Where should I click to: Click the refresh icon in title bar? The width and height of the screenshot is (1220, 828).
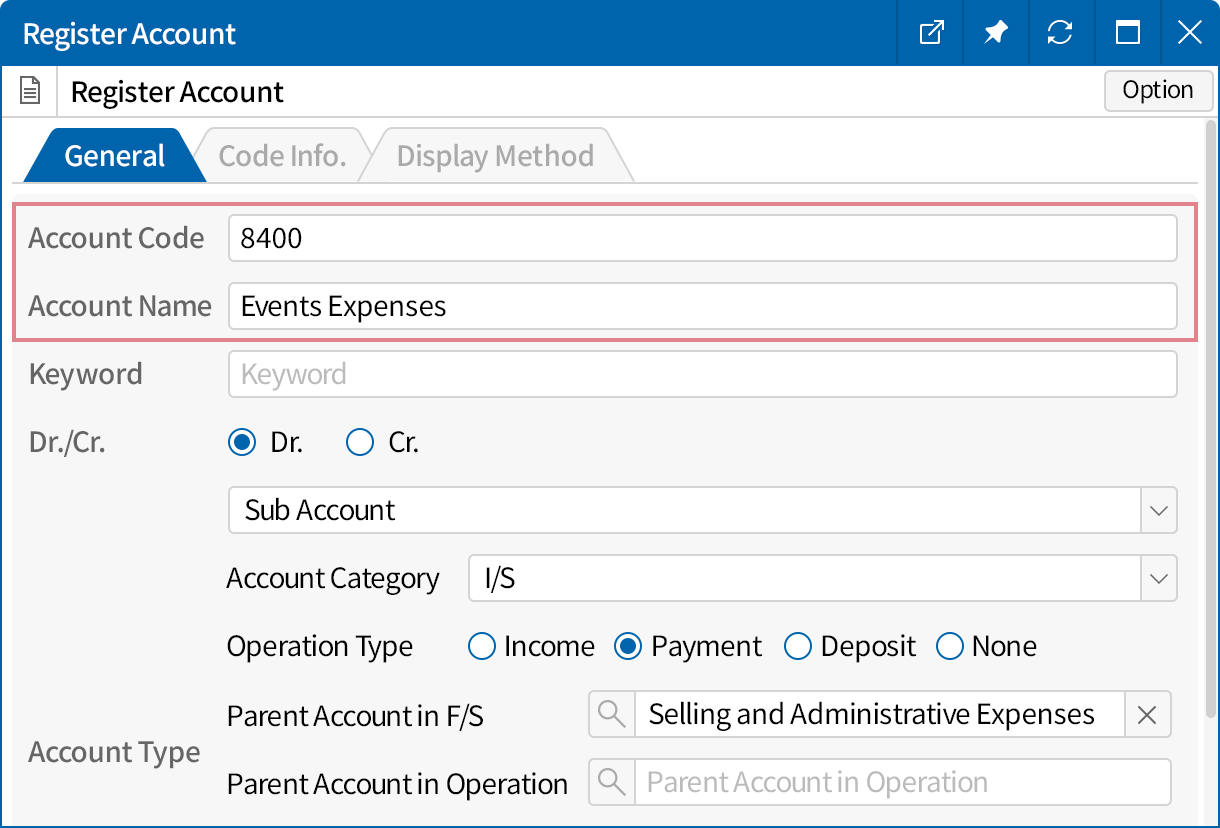[1059, 33]
